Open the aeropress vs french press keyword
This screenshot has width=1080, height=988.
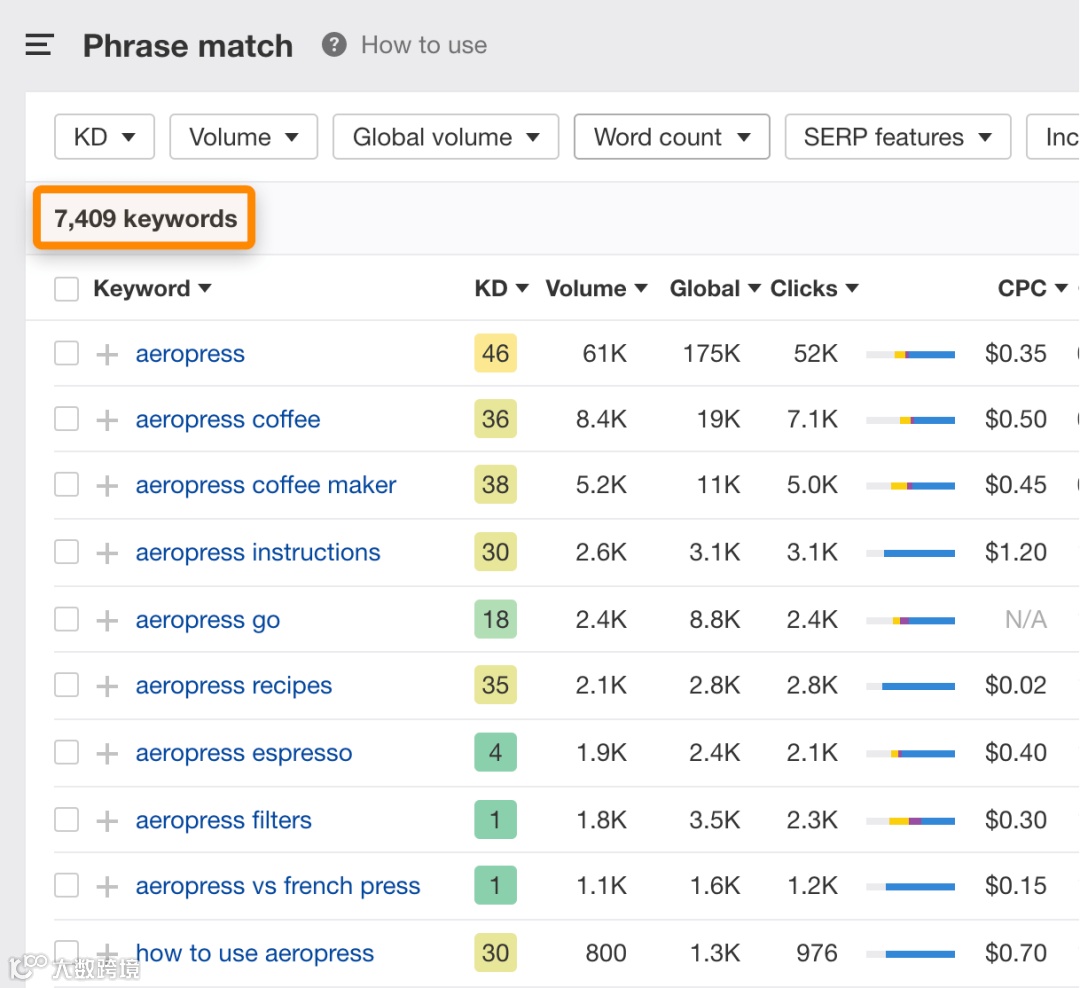278,886
